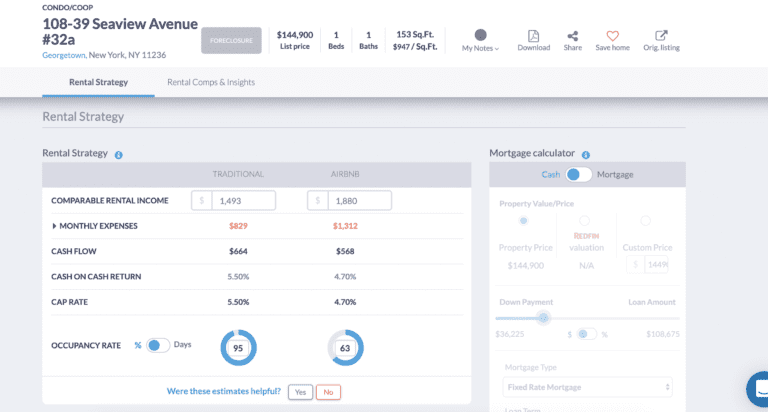Open the original listing external link icon

pyautogui.click(x=661, y=36)
